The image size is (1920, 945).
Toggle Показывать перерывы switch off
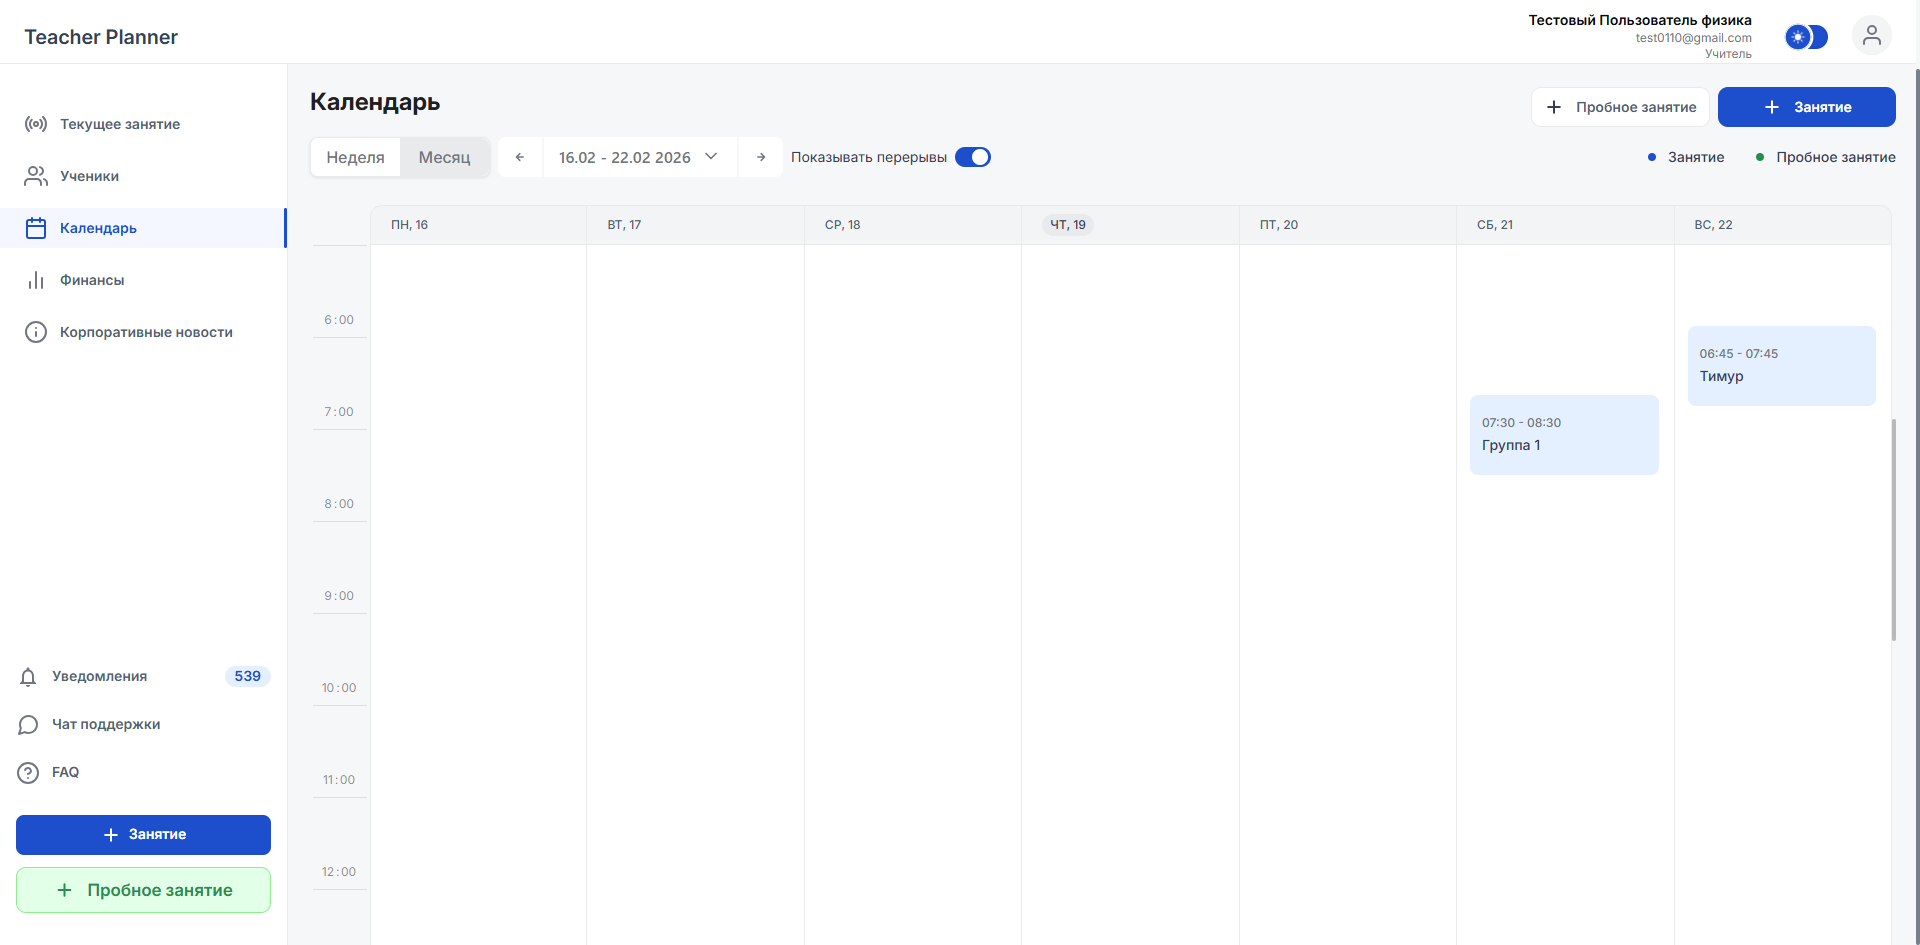click(x=972, y=157)
